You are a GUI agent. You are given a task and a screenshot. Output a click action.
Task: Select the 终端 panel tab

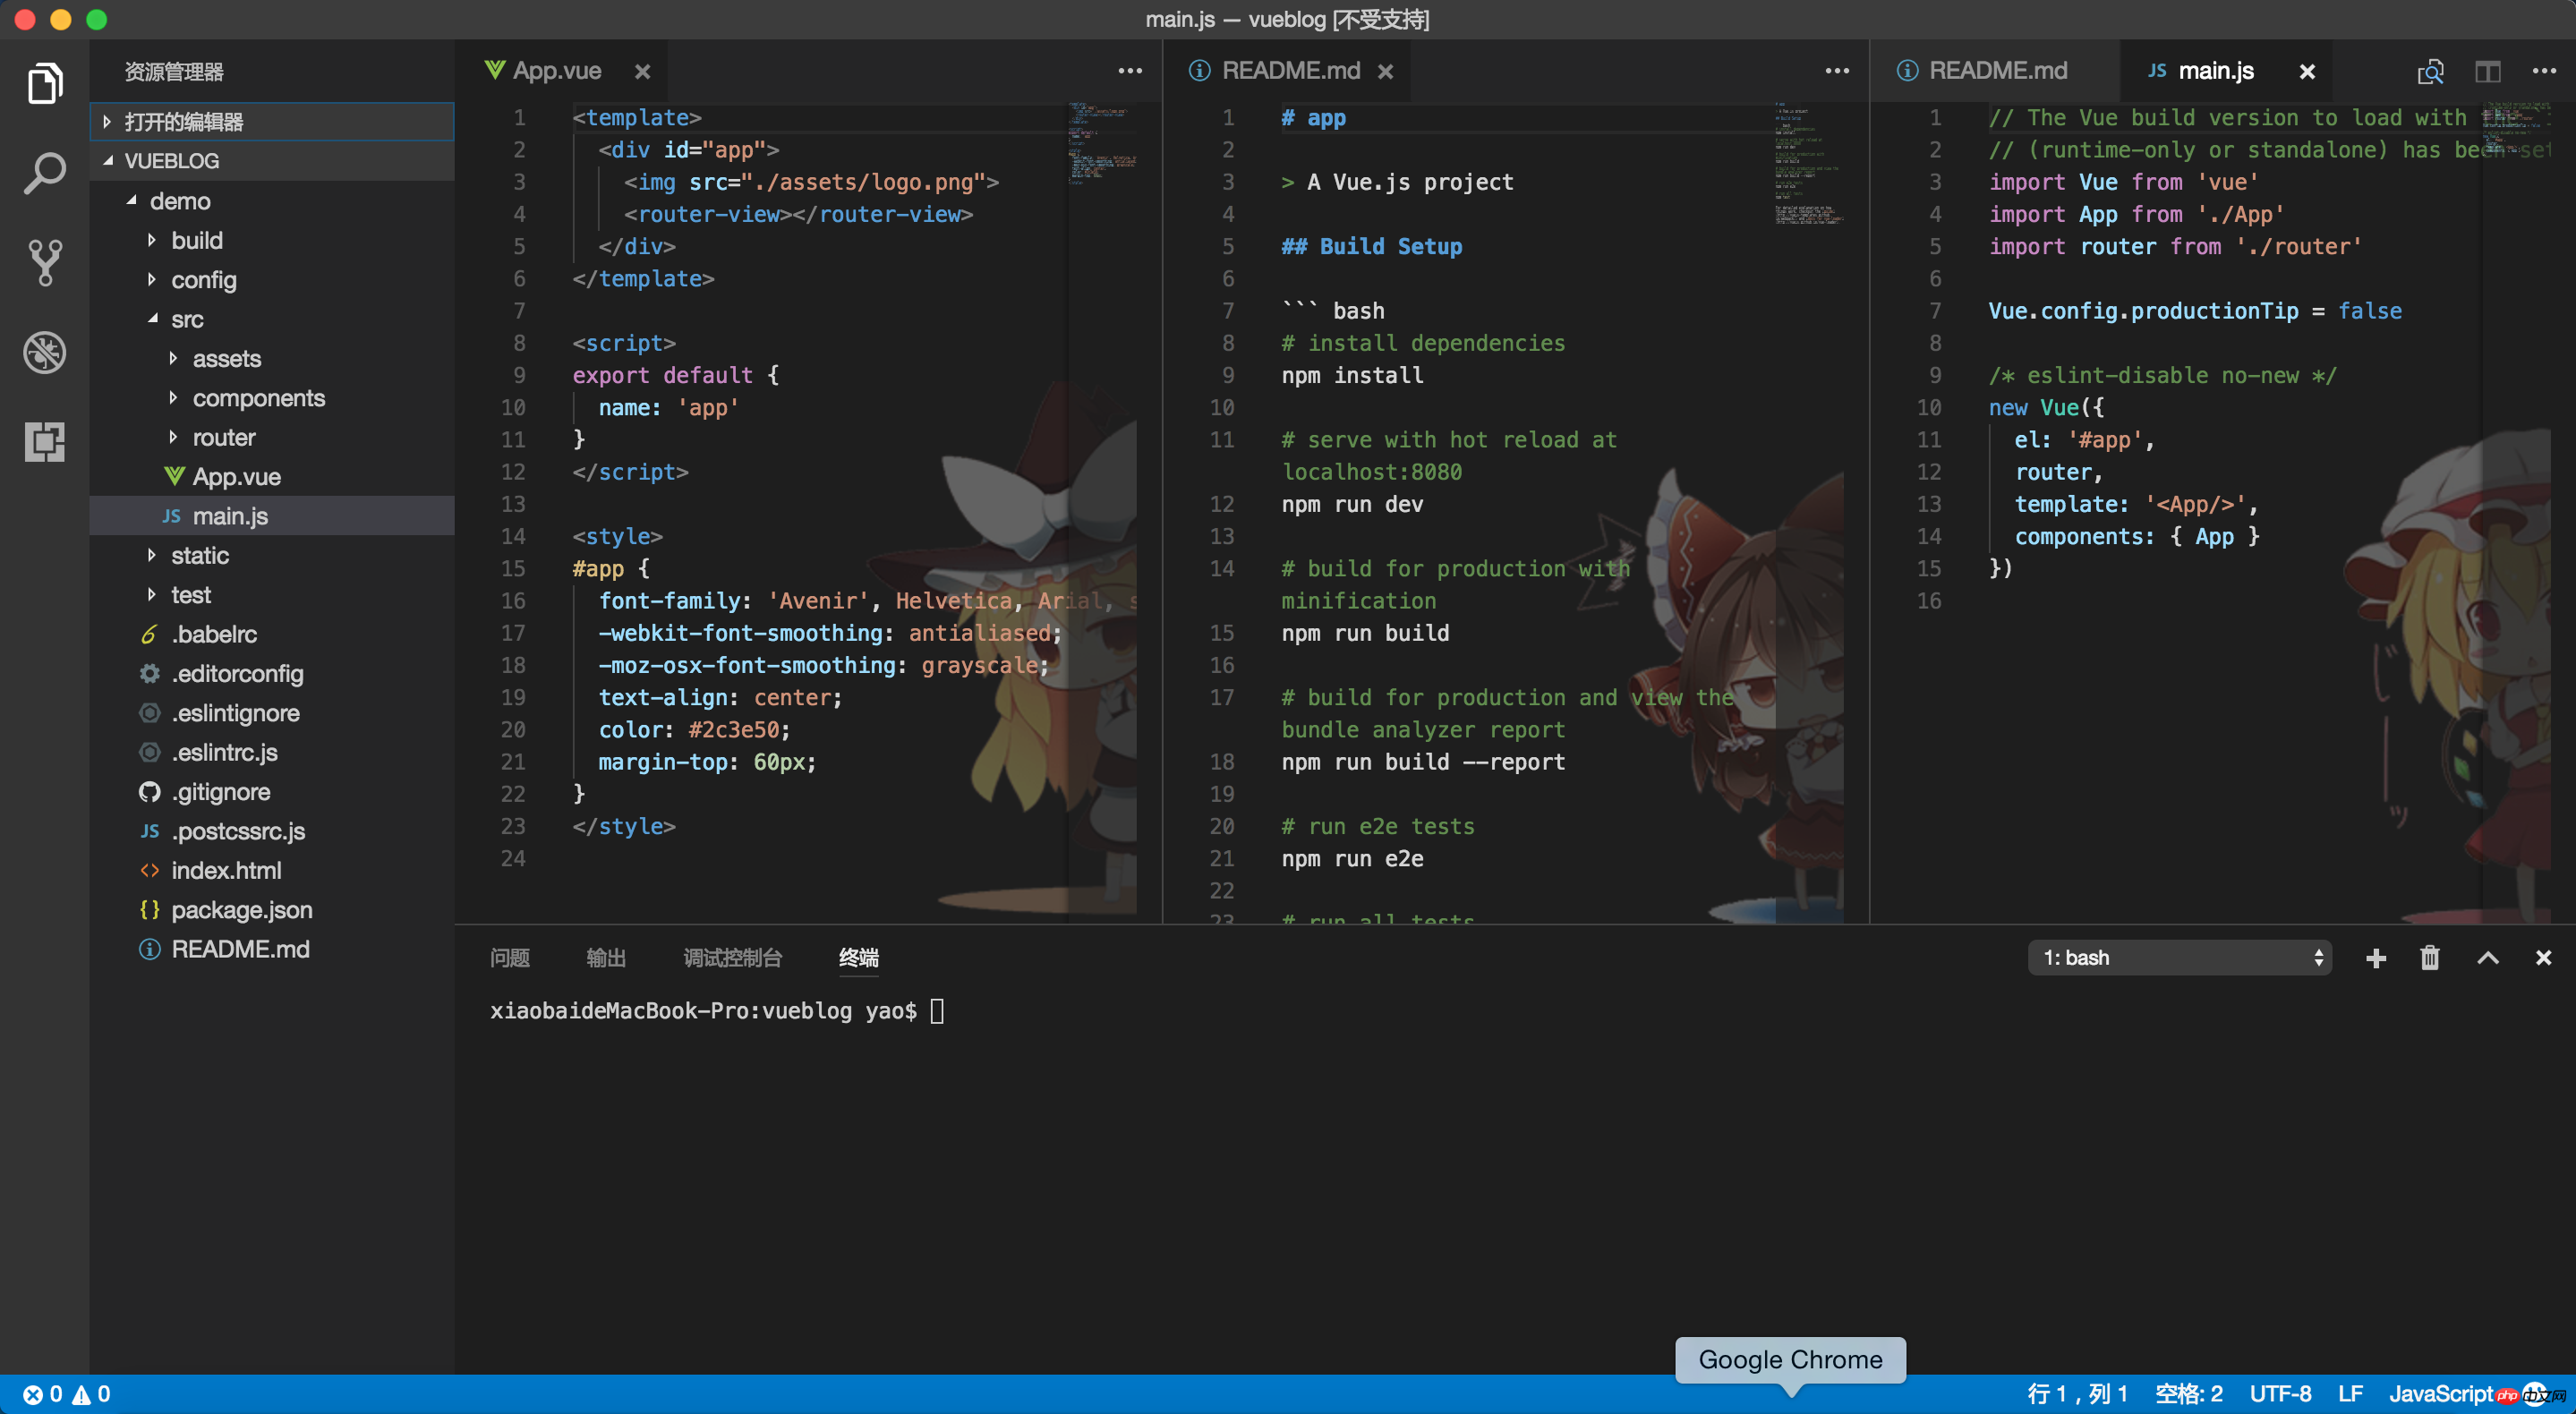point(859,958)
